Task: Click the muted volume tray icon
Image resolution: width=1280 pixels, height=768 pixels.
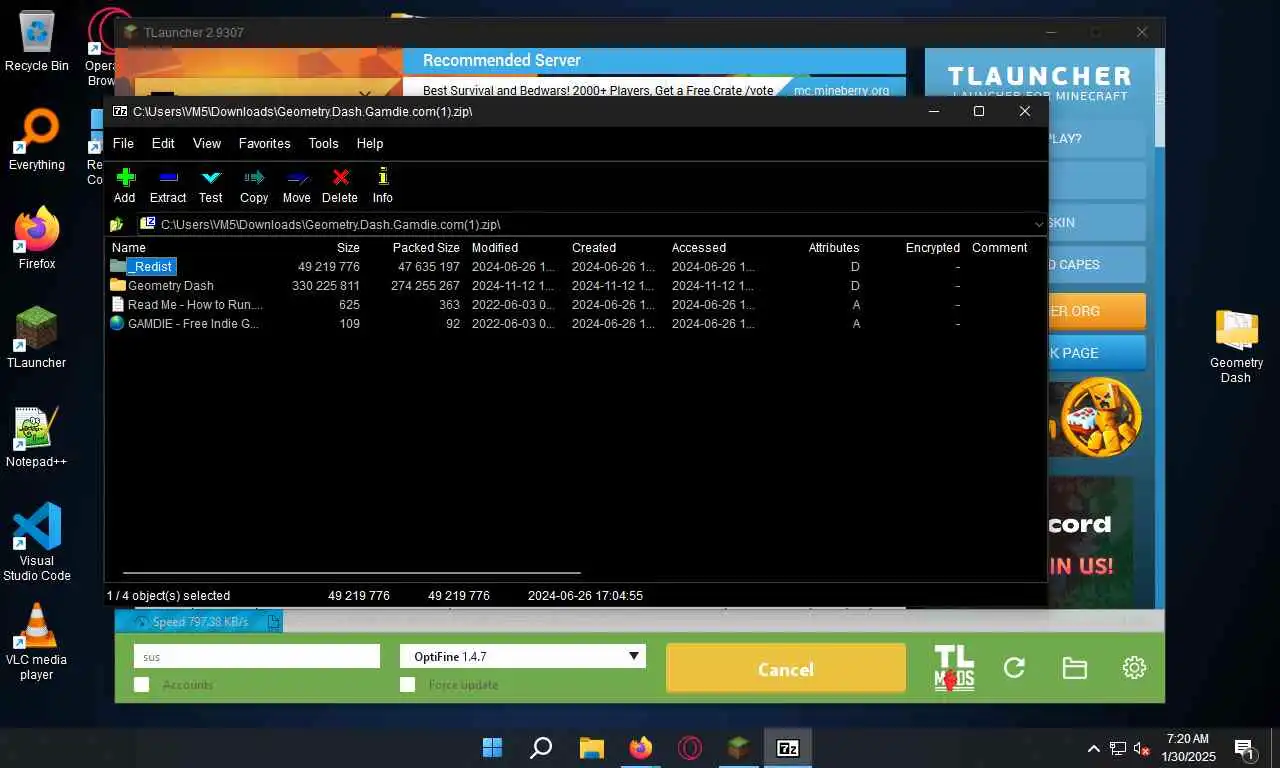Action: (1141, 748)
